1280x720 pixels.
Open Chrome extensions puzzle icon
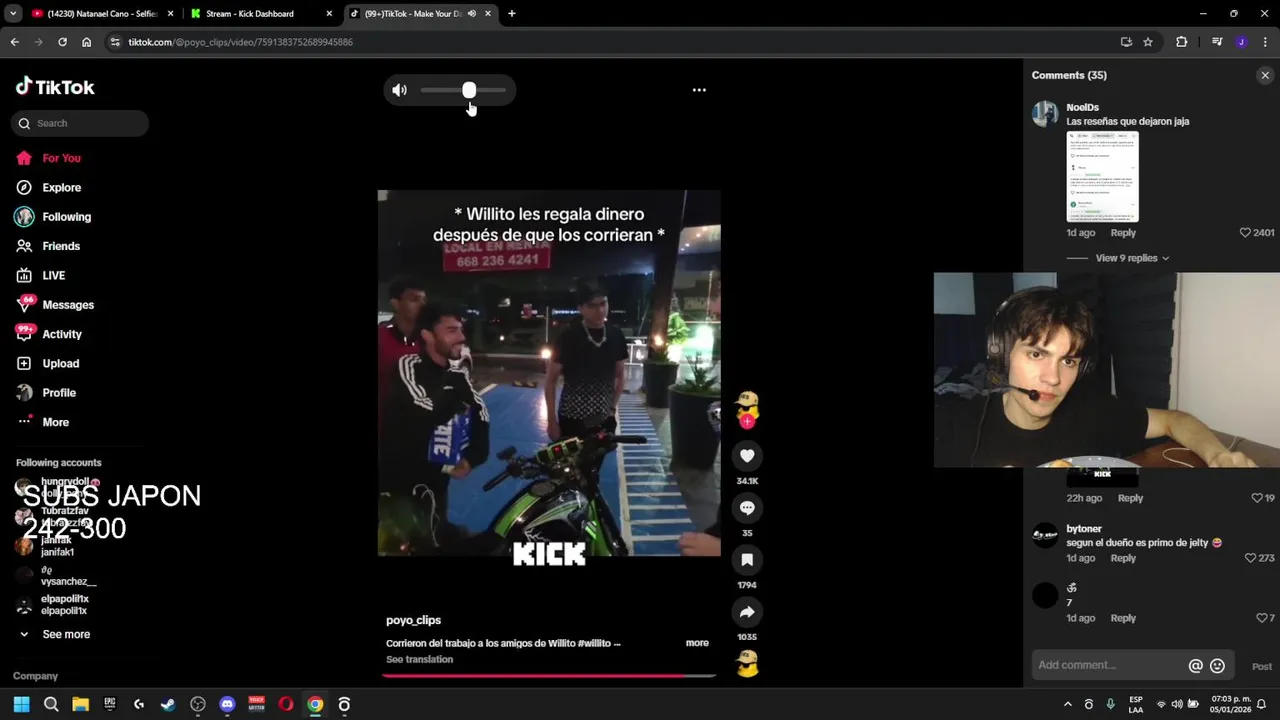(1182, 42)
